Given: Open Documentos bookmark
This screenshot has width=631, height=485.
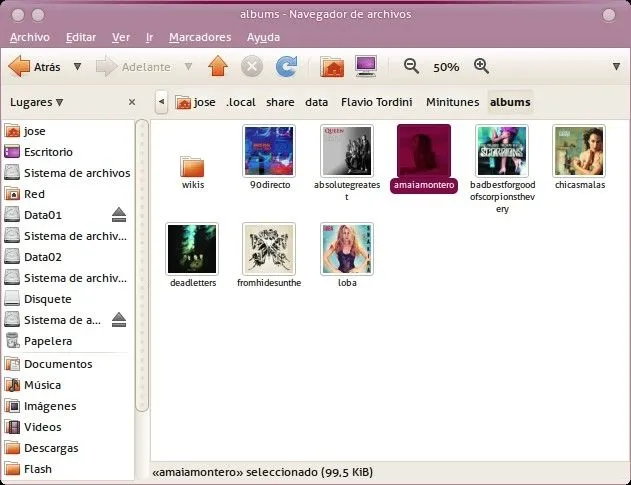Looking at the screenshot, I should [x=68, y=364].
